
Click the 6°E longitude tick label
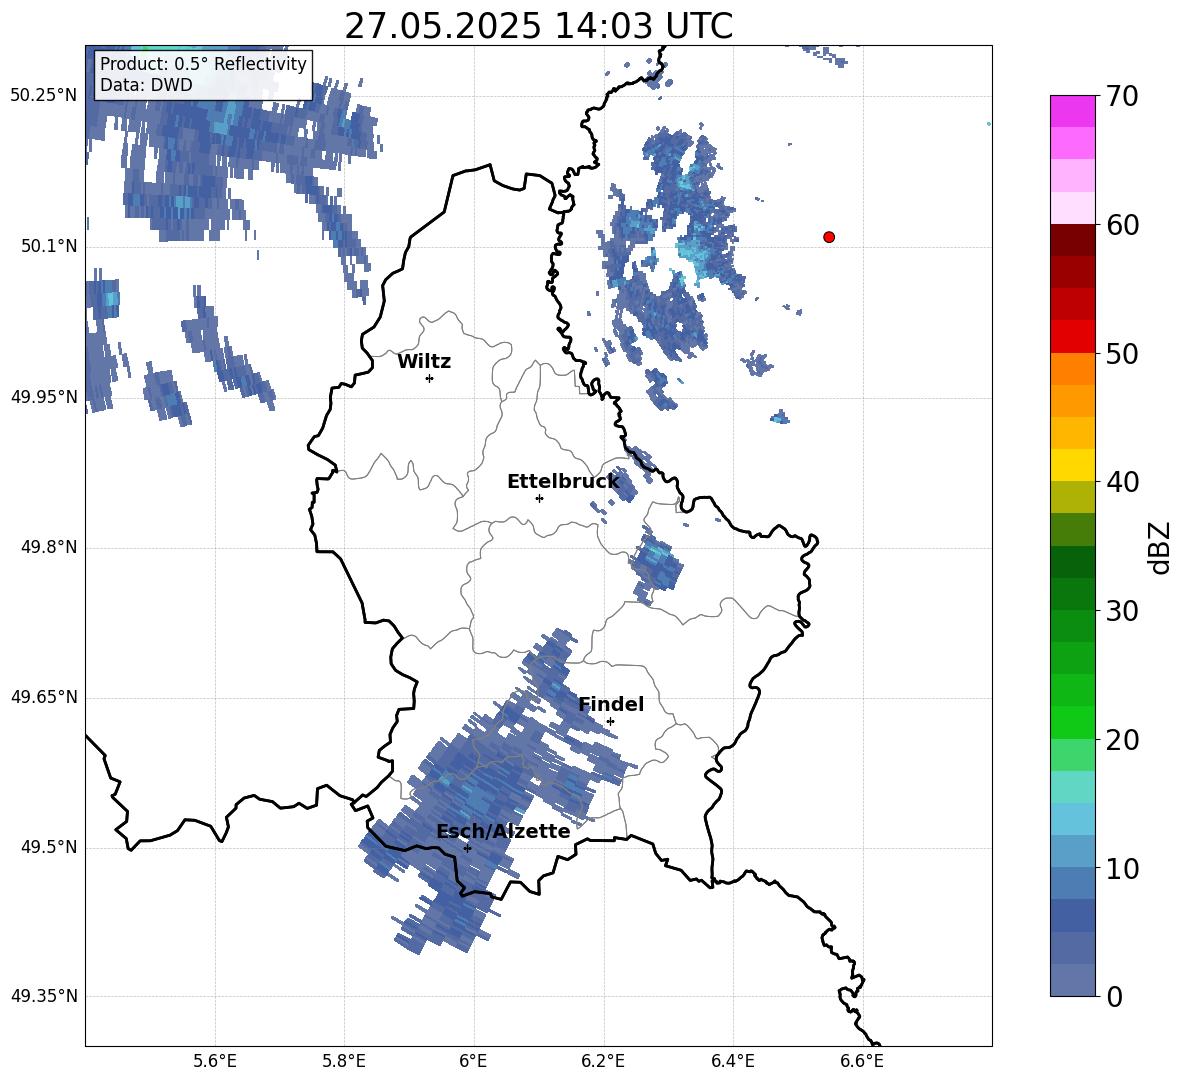point(473,1061)
